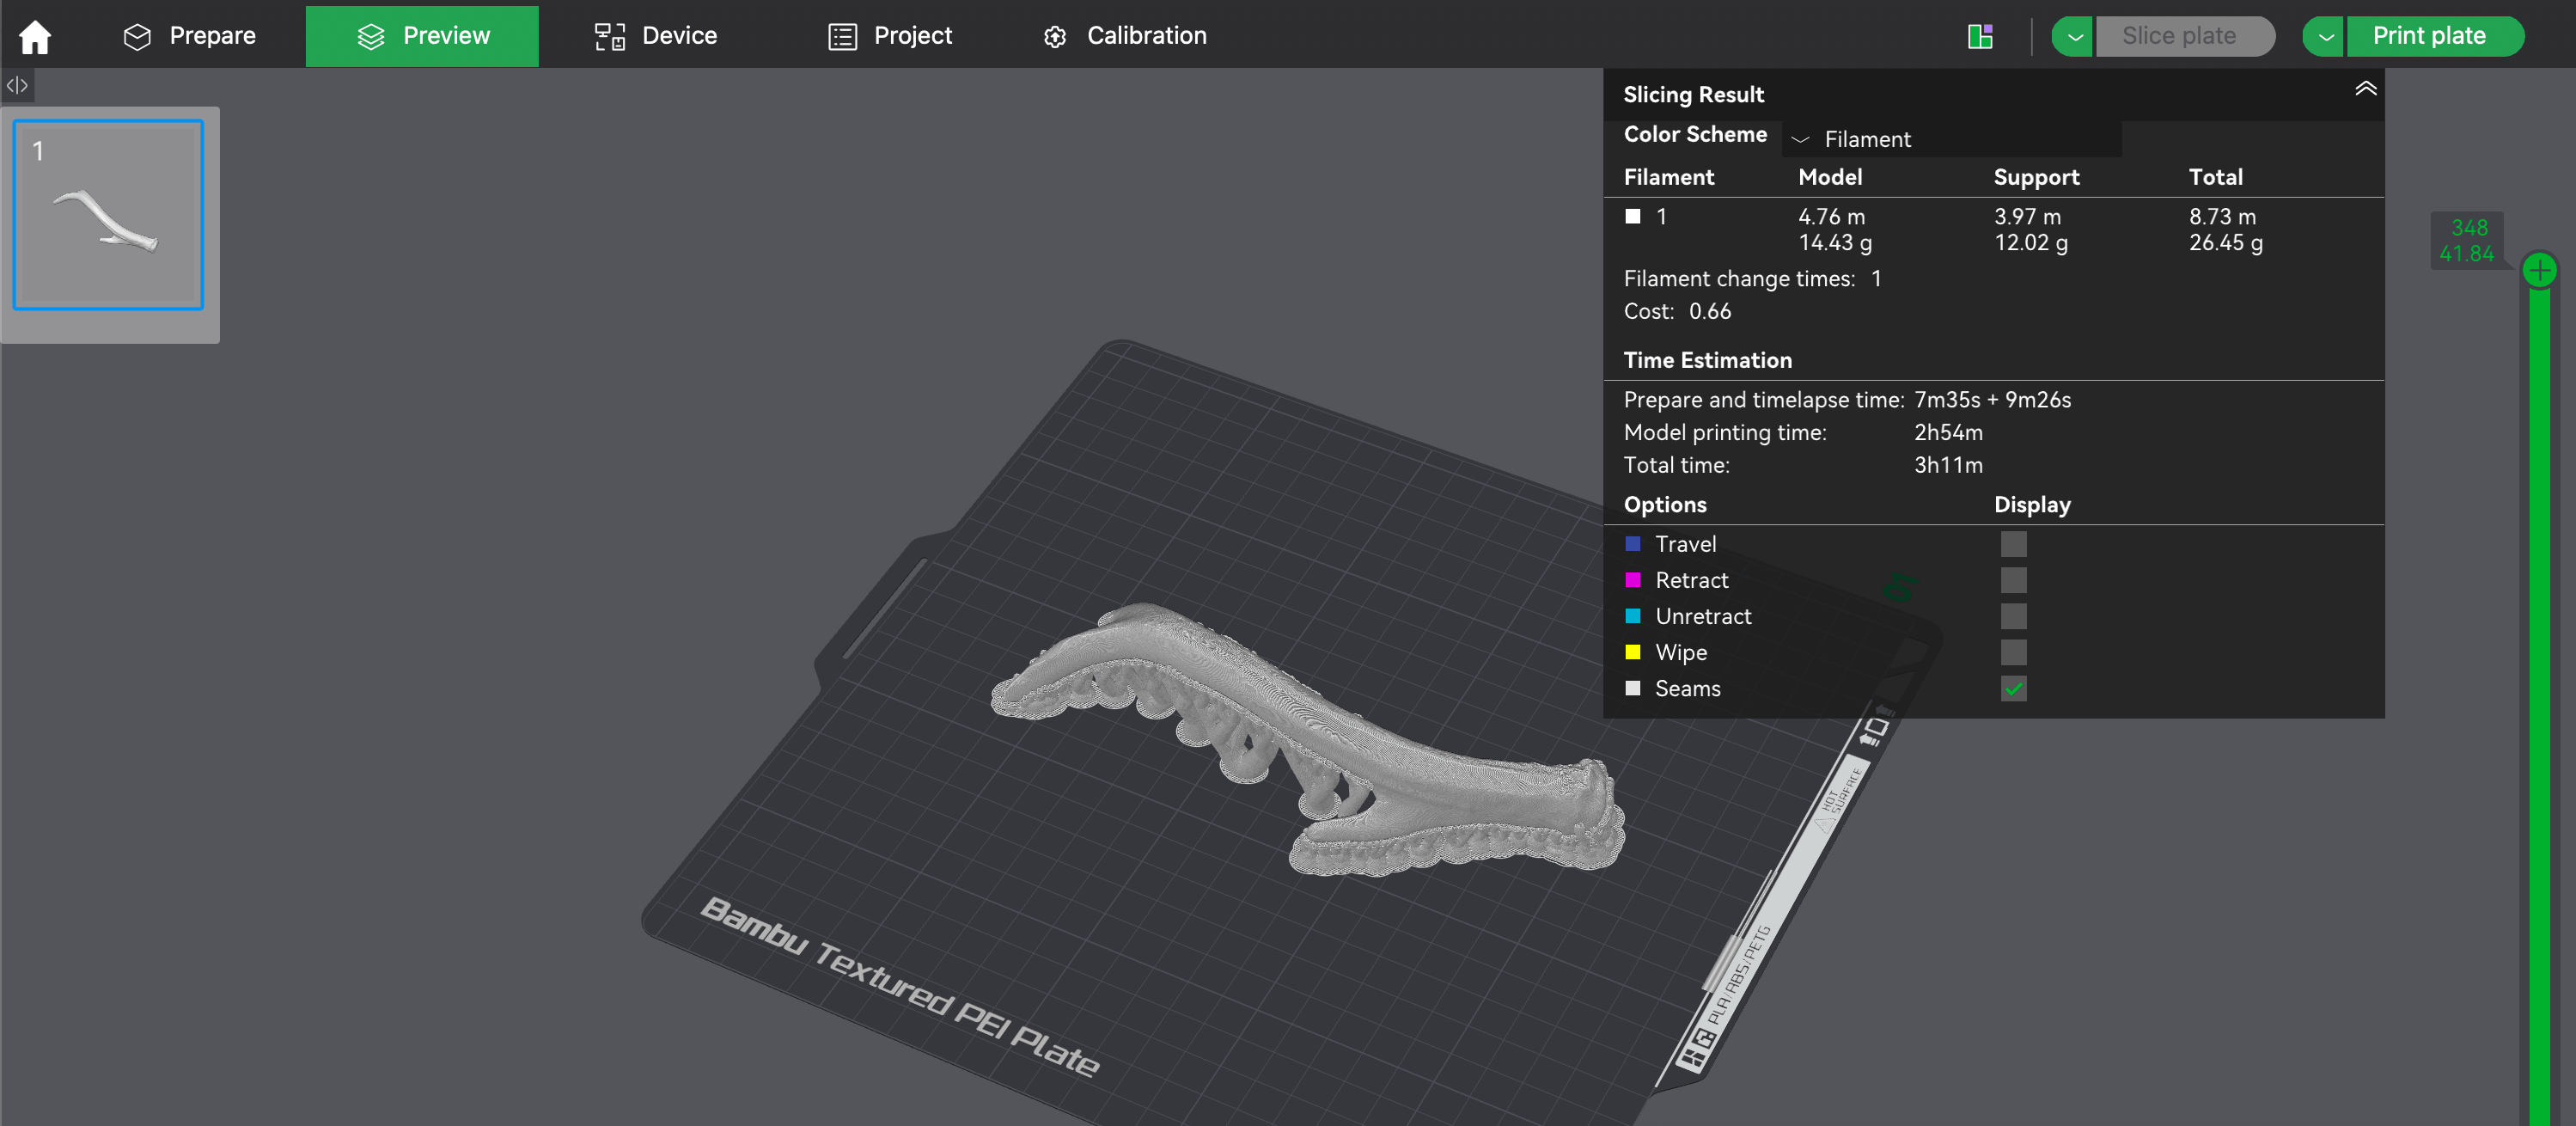Click the plate arrangement icon near Slice plate

[1980, 35]
